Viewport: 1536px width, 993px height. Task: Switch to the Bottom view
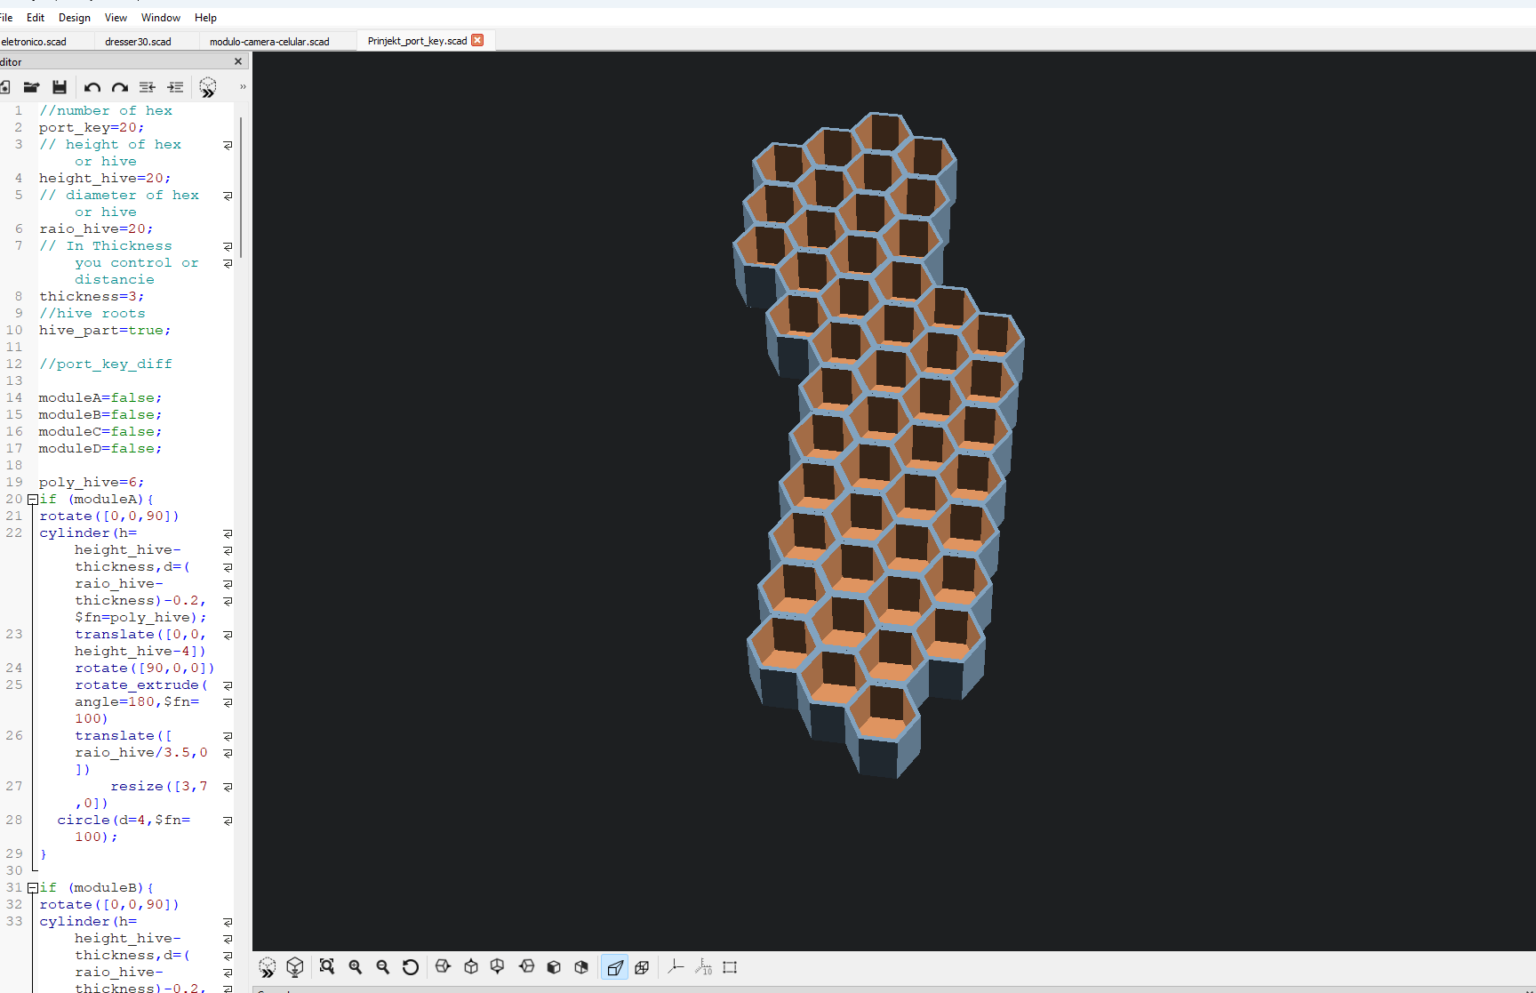point(498,967)
